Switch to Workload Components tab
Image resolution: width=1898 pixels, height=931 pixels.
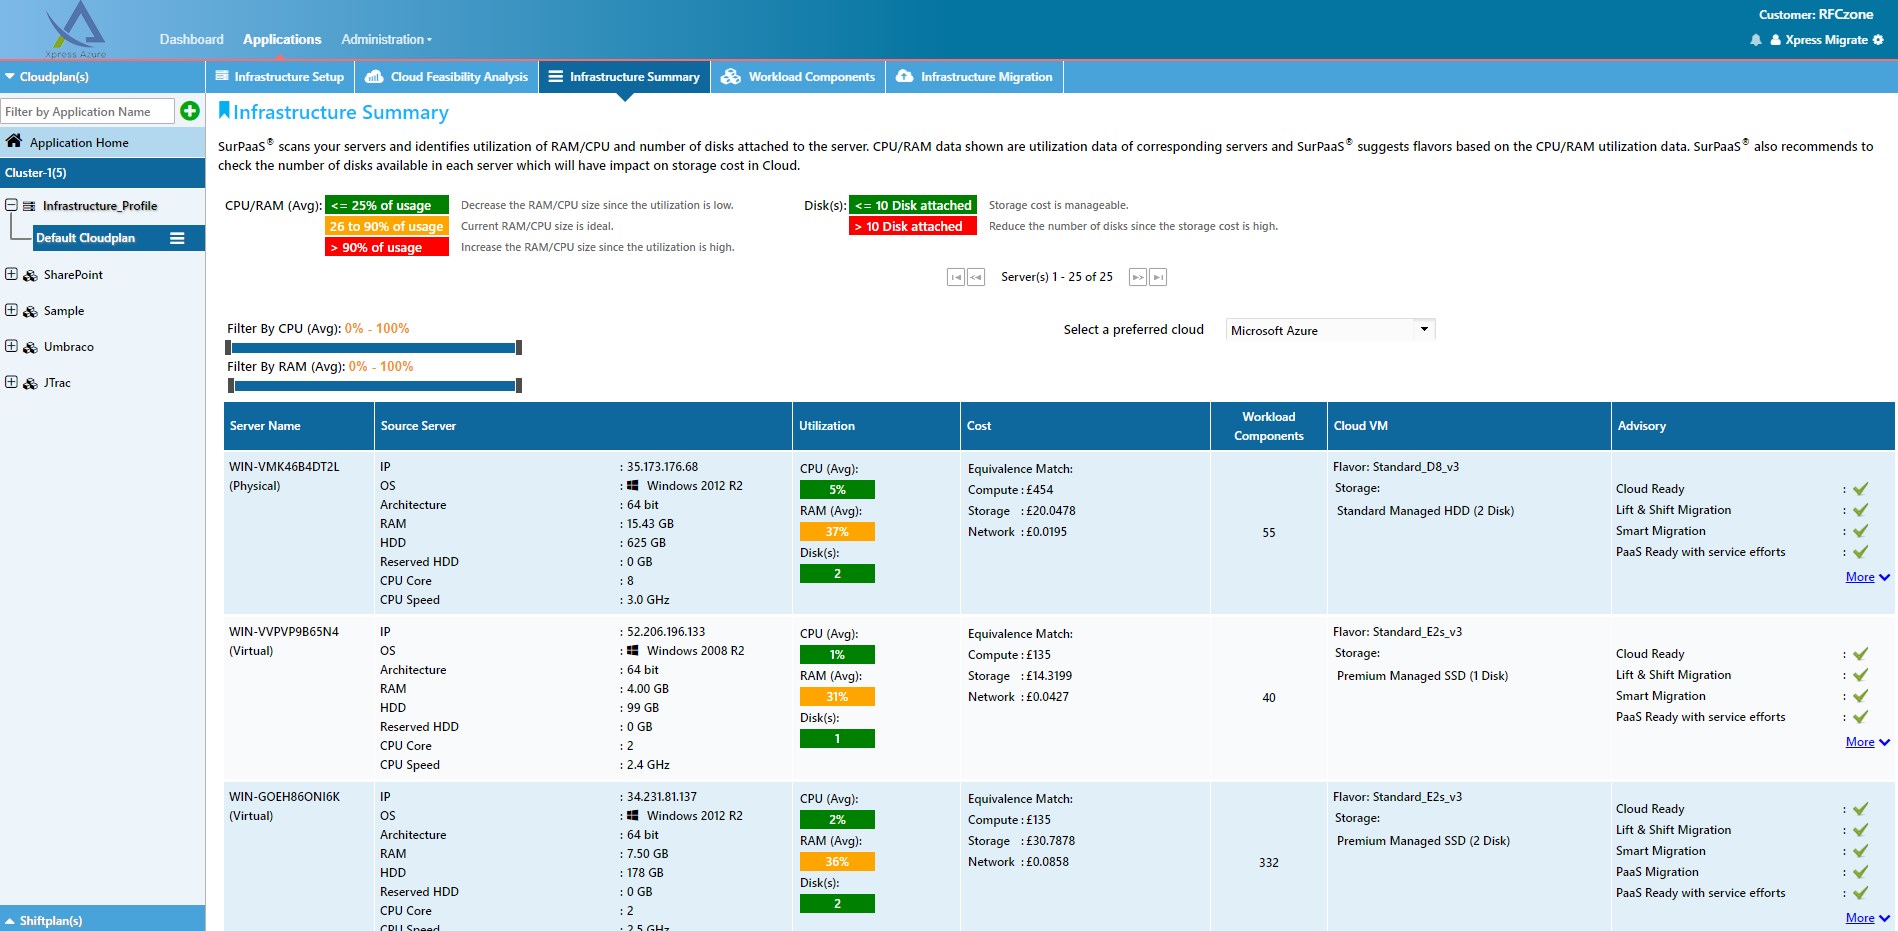pyautogui.click(x=798, y=76)
